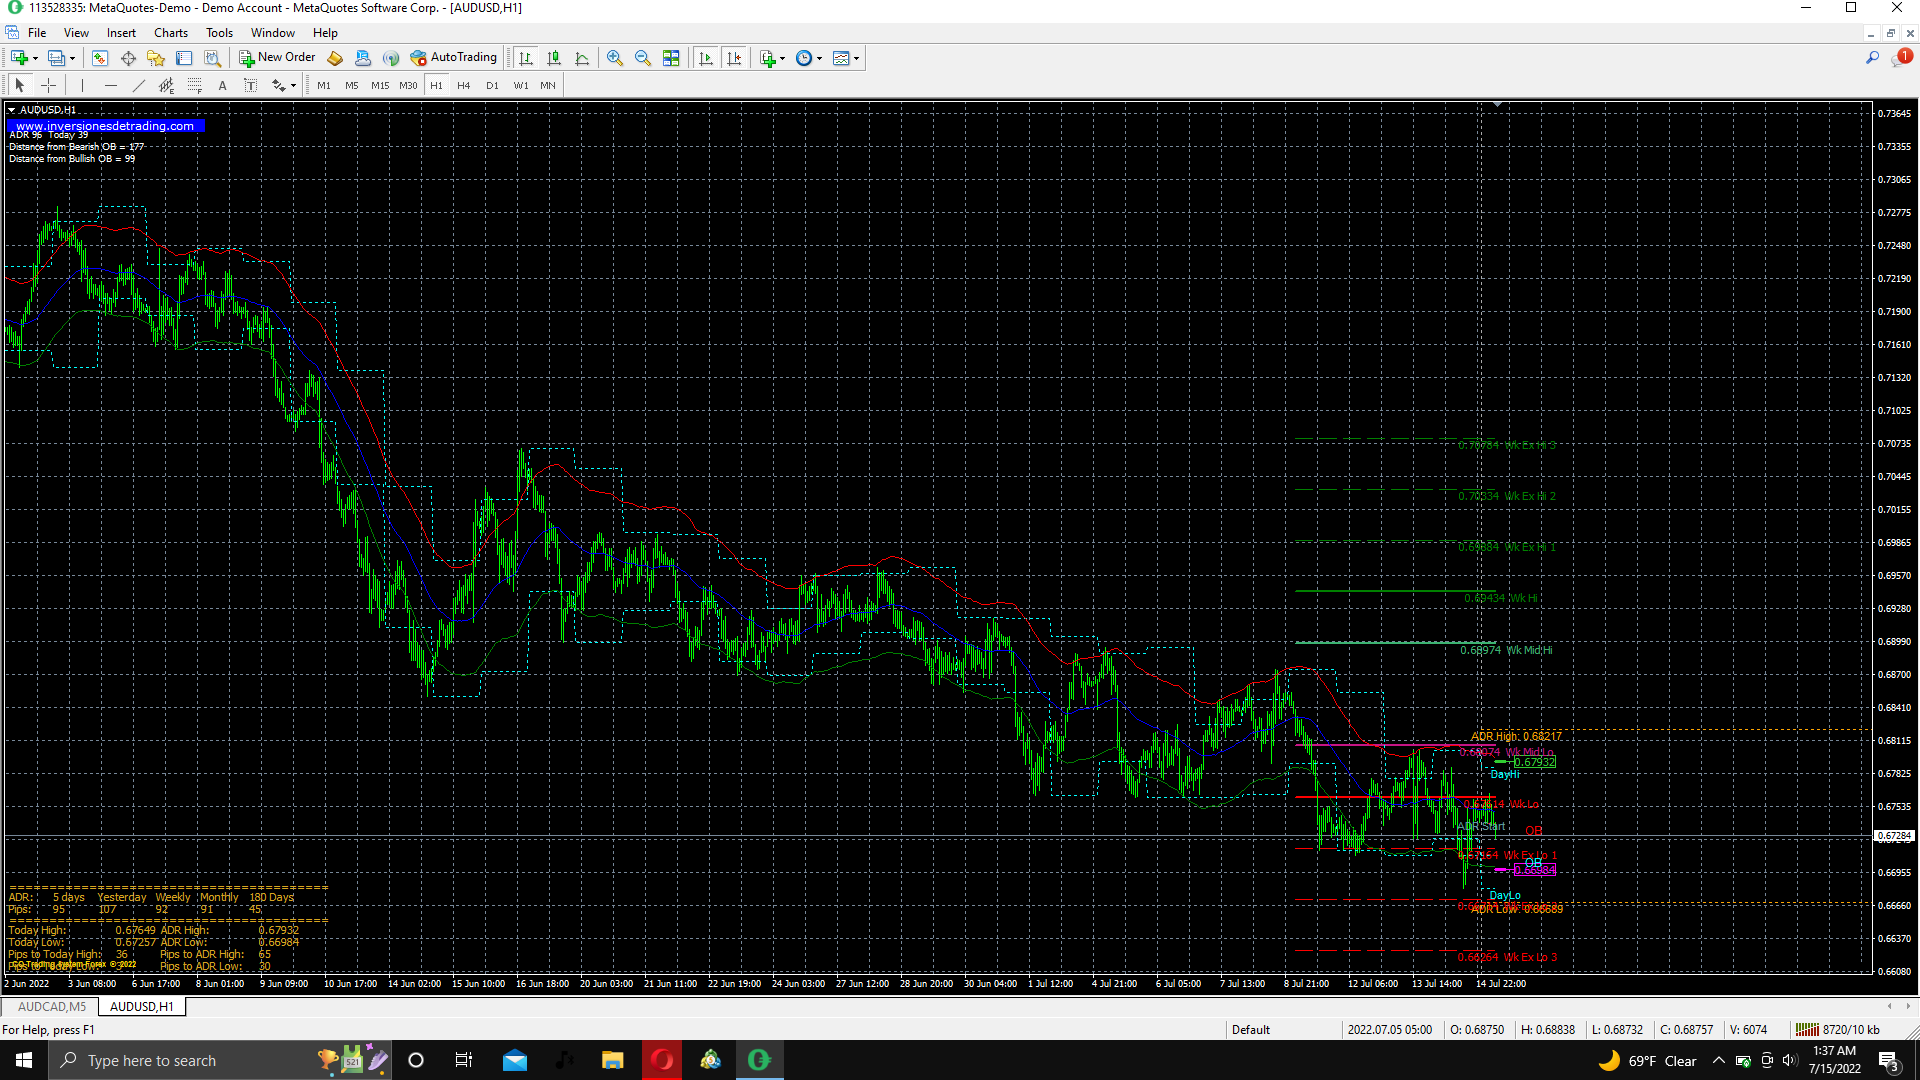Draw a trendline with the trendline tool

[x=139, y=86]
